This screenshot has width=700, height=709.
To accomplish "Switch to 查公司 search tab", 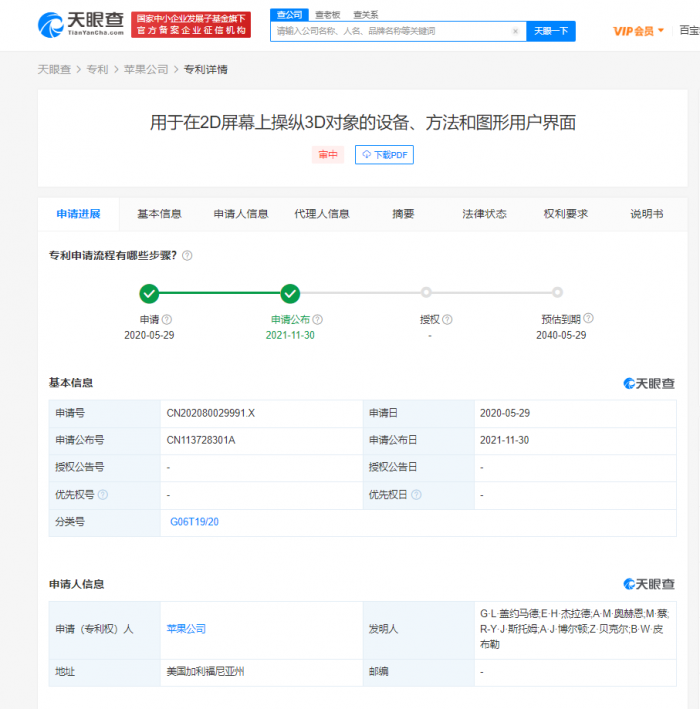I will click(x=289, y=15).
